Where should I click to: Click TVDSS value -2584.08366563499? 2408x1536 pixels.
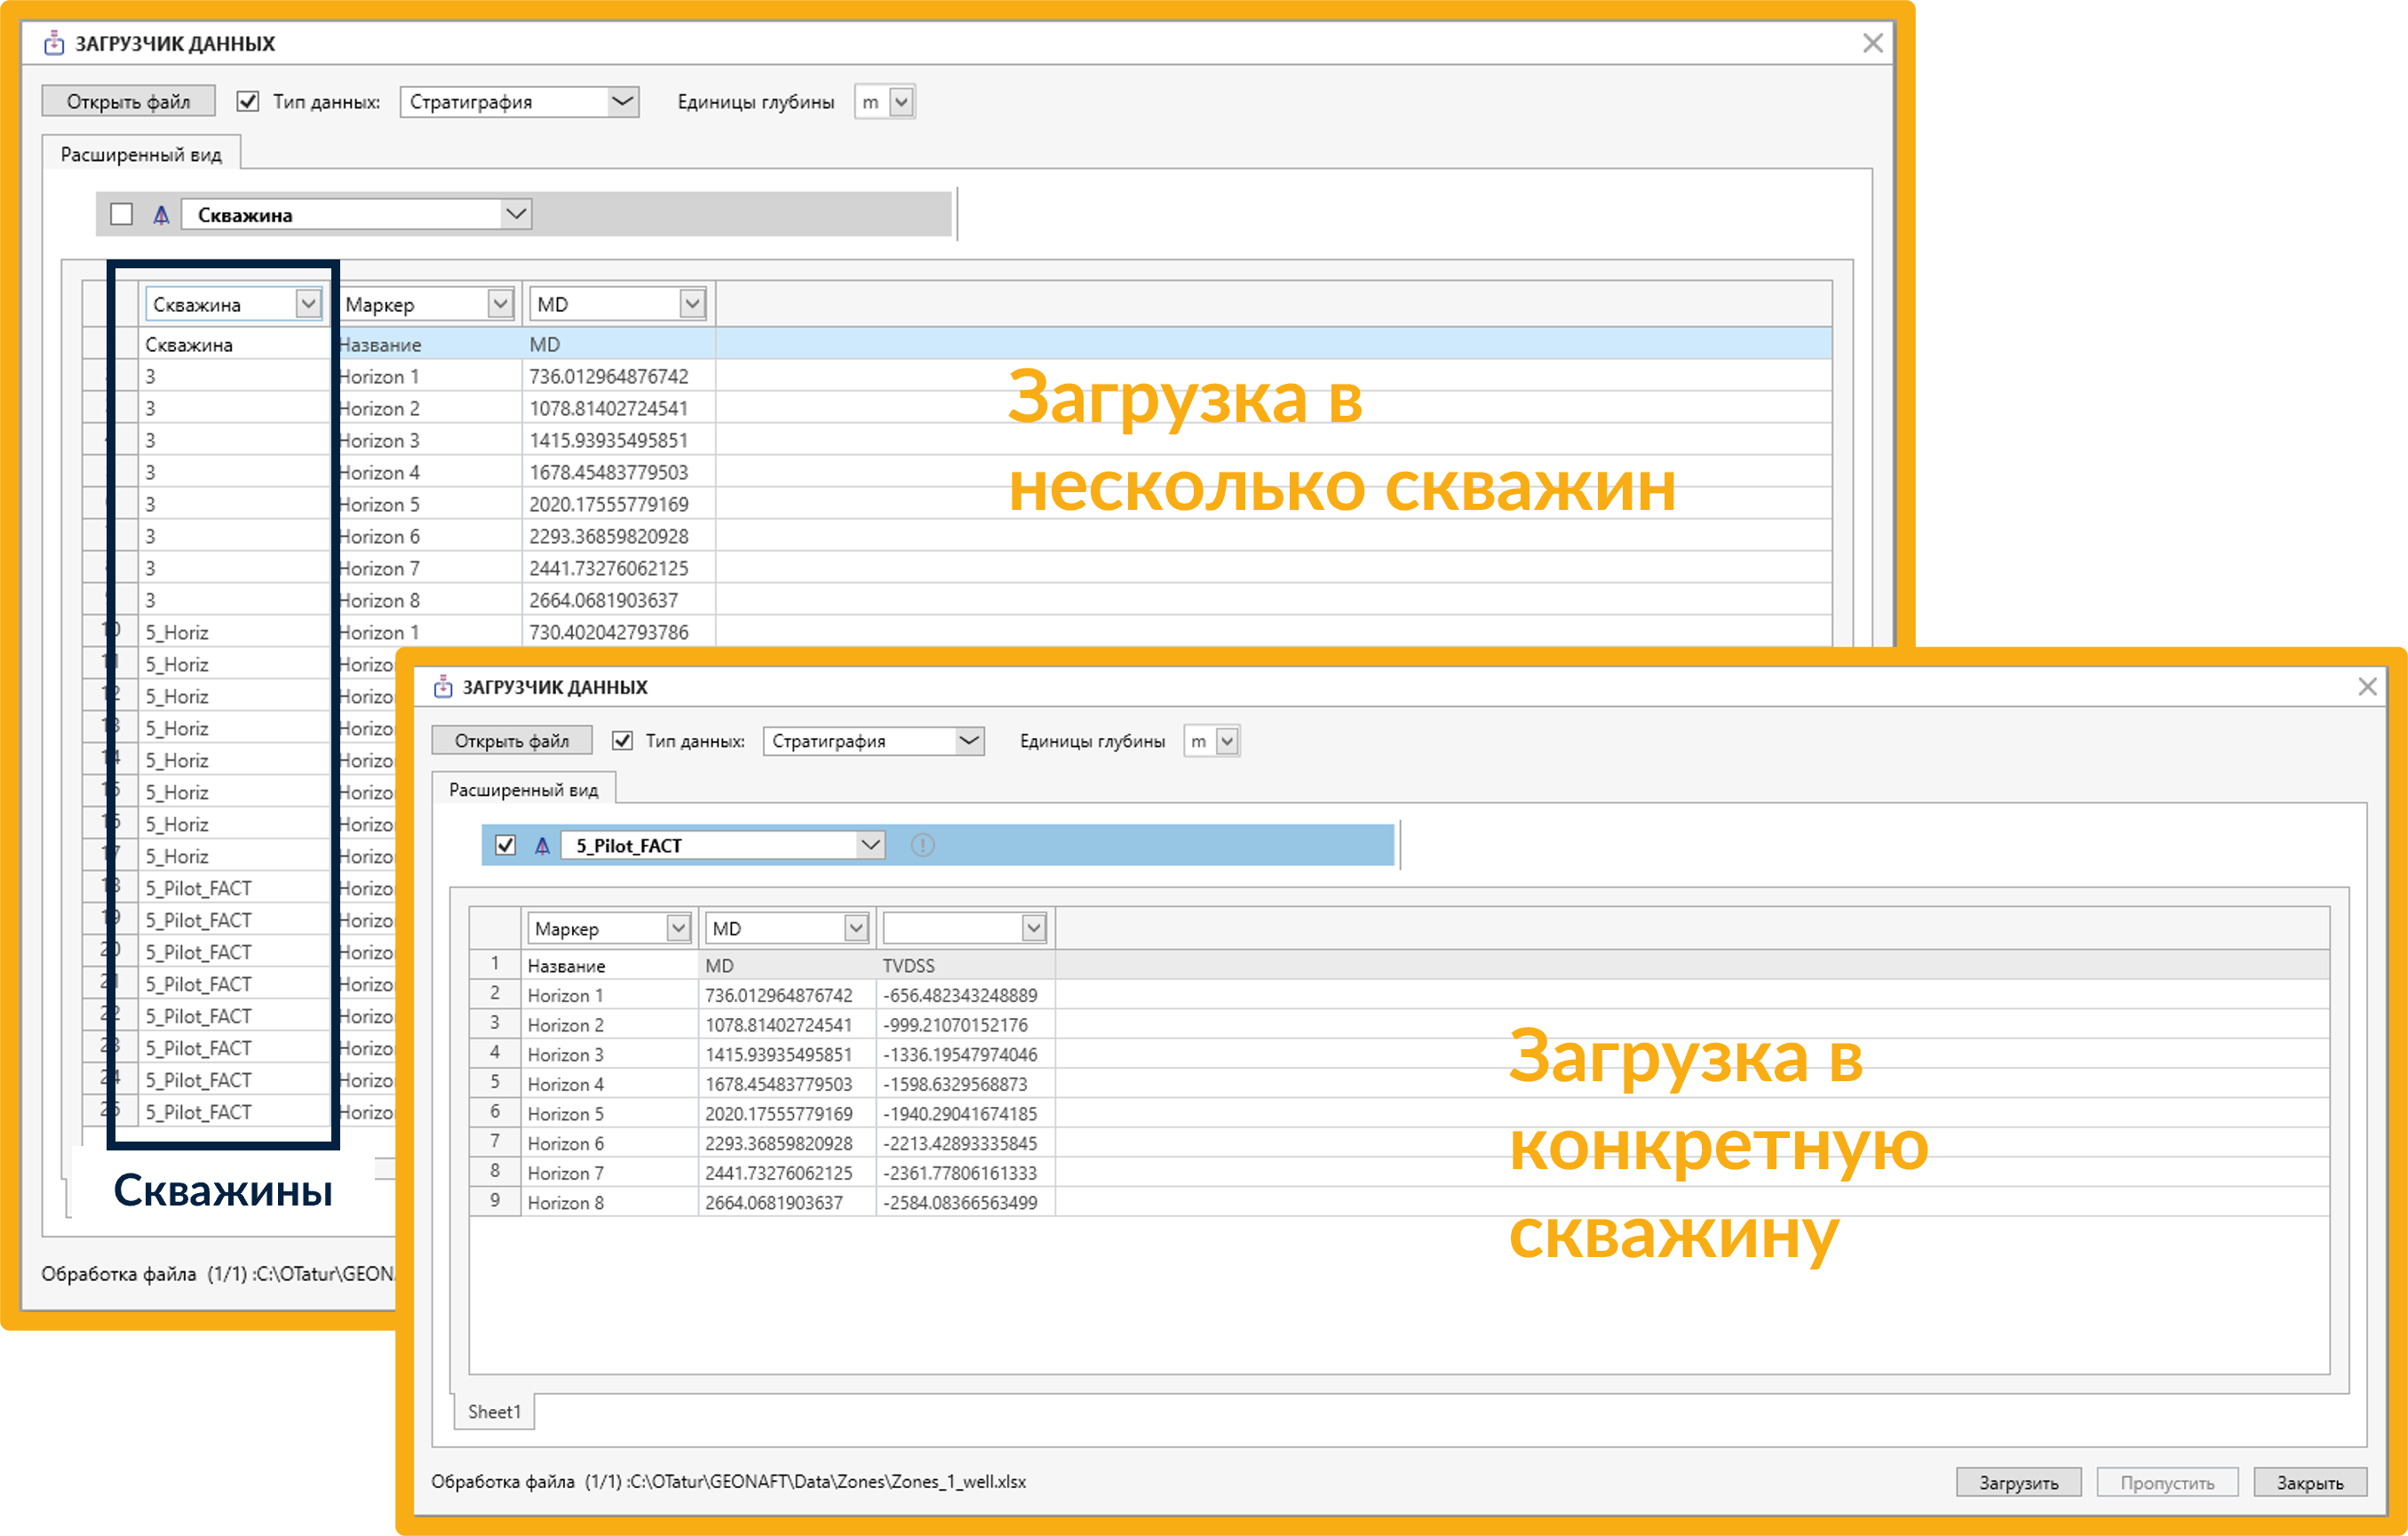tap(965, 1203)
